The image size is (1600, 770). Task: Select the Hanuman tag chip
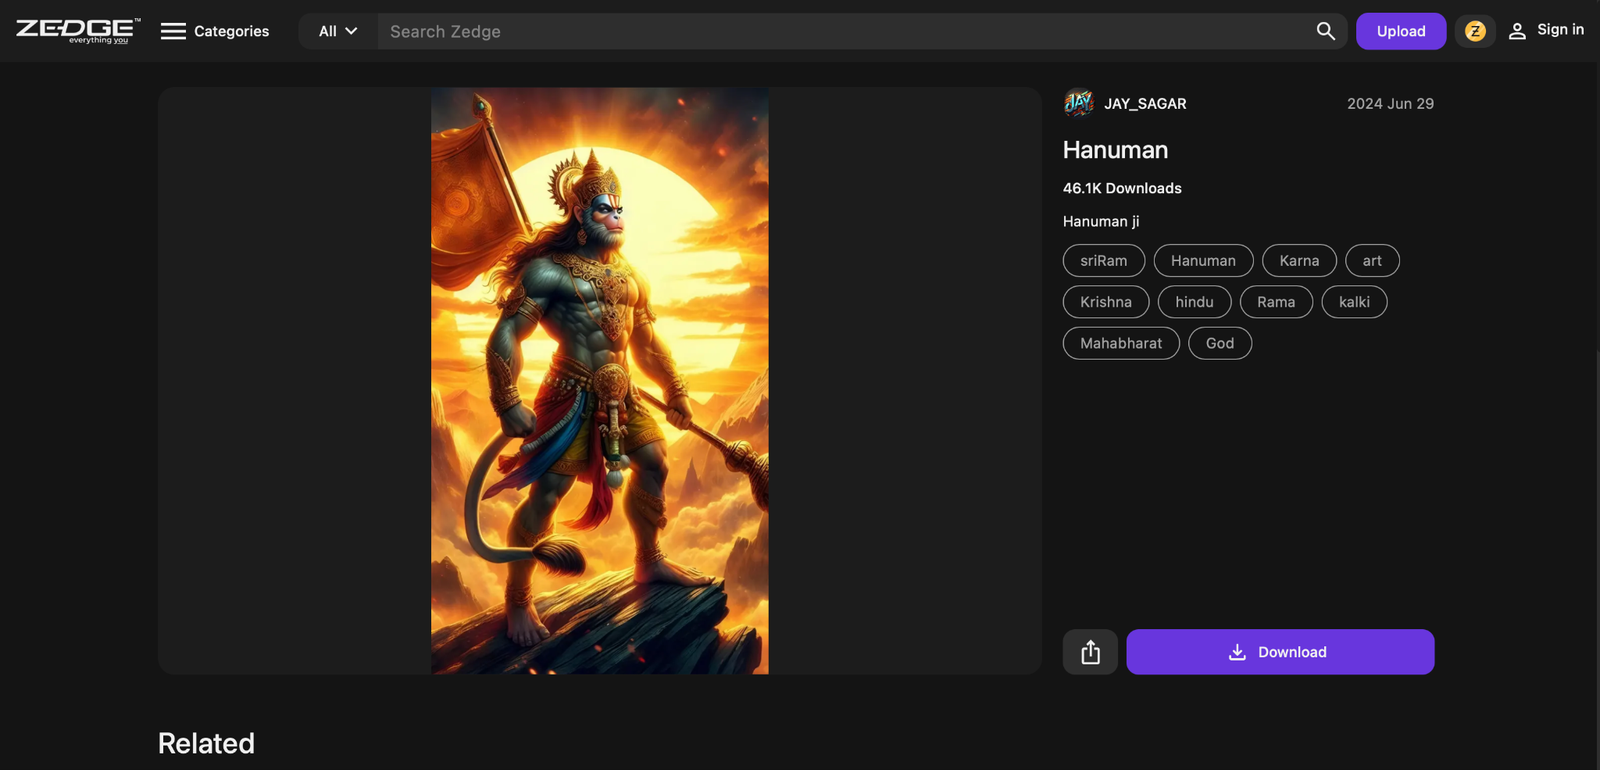click(x=1203, y=261)
